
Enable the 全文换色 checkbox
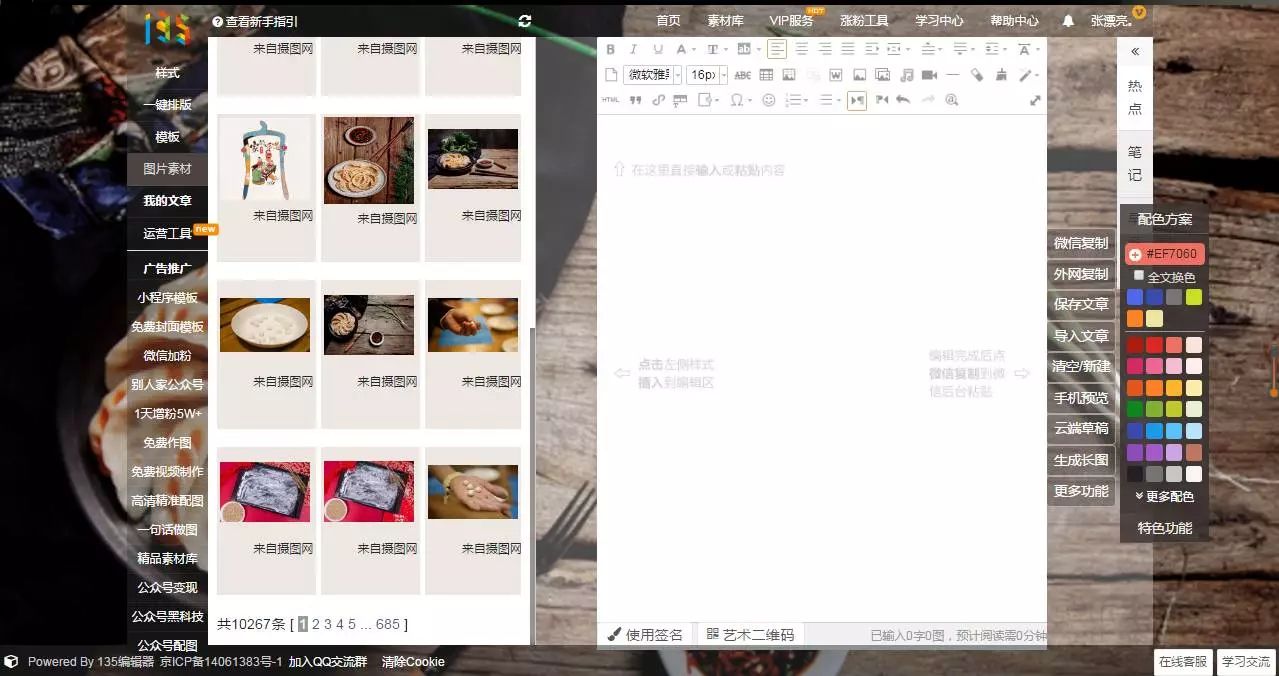(x=1138, y=277)
